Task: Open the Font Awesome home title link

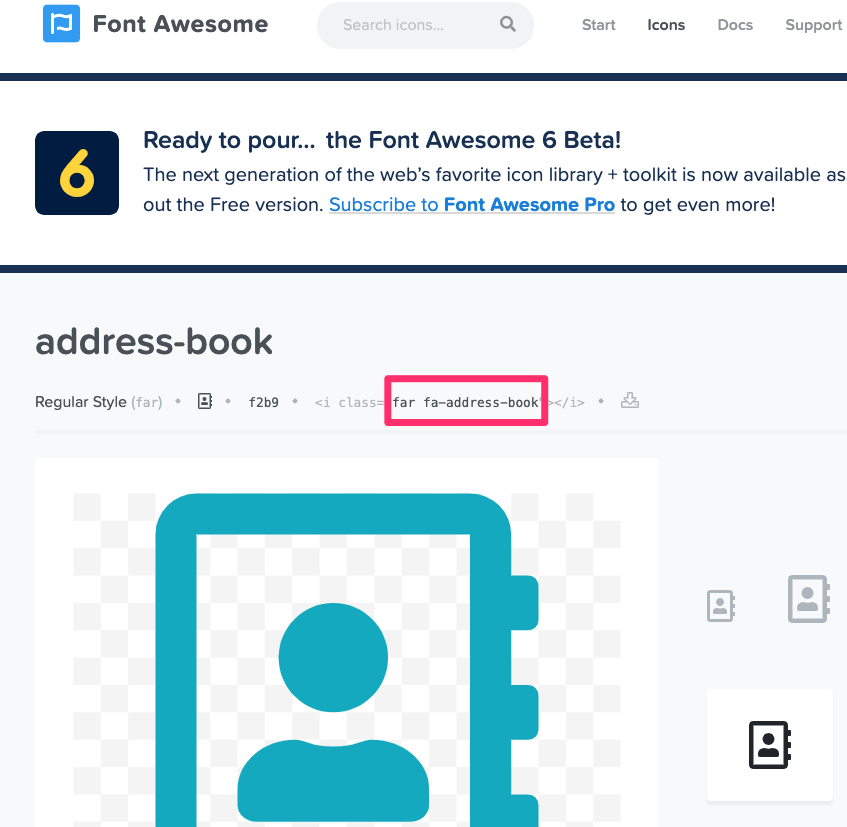Action: coord(180,24)
